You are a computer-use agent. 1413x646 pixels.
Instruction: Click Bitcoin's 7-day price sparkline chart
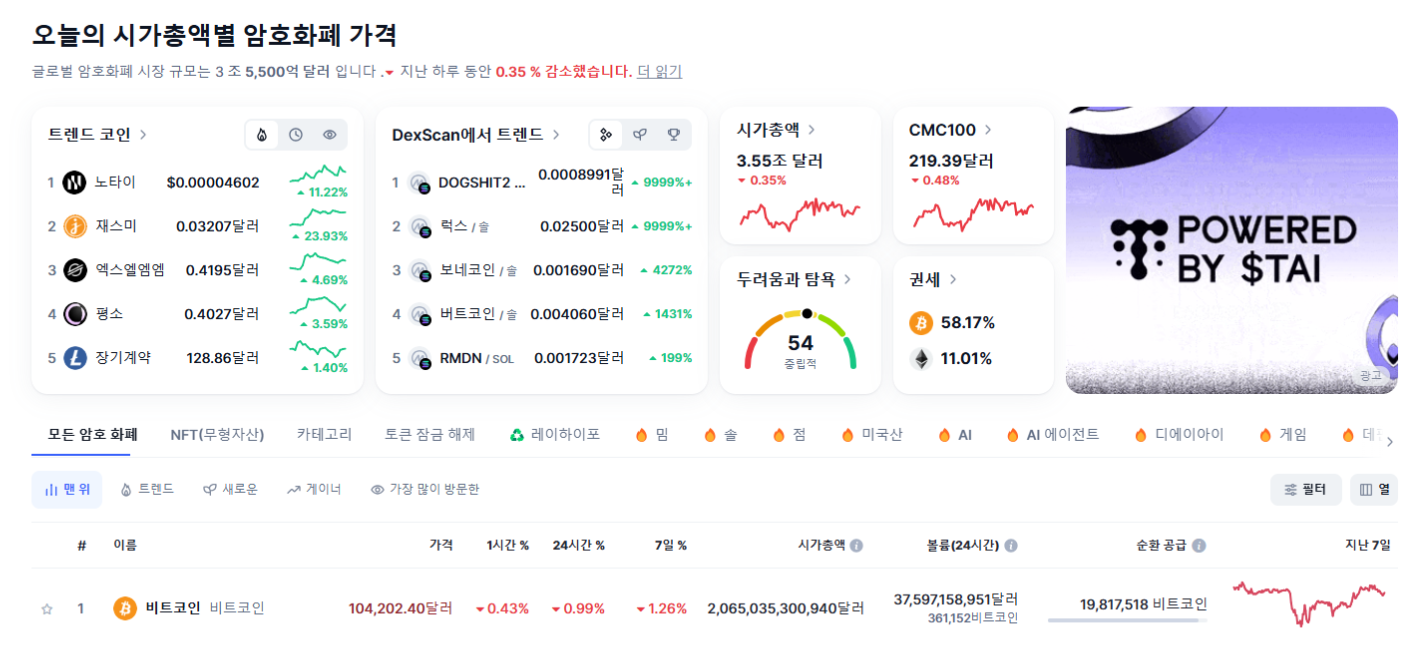click(1310, 603)
